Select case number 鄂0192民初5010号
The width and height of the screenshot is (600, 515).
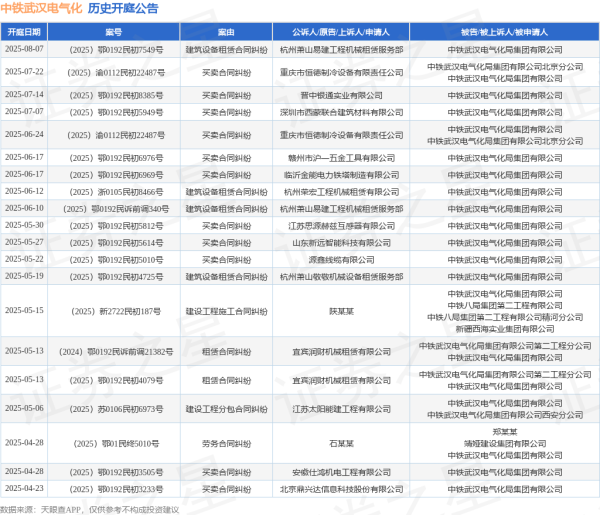[x=116, y=260]
